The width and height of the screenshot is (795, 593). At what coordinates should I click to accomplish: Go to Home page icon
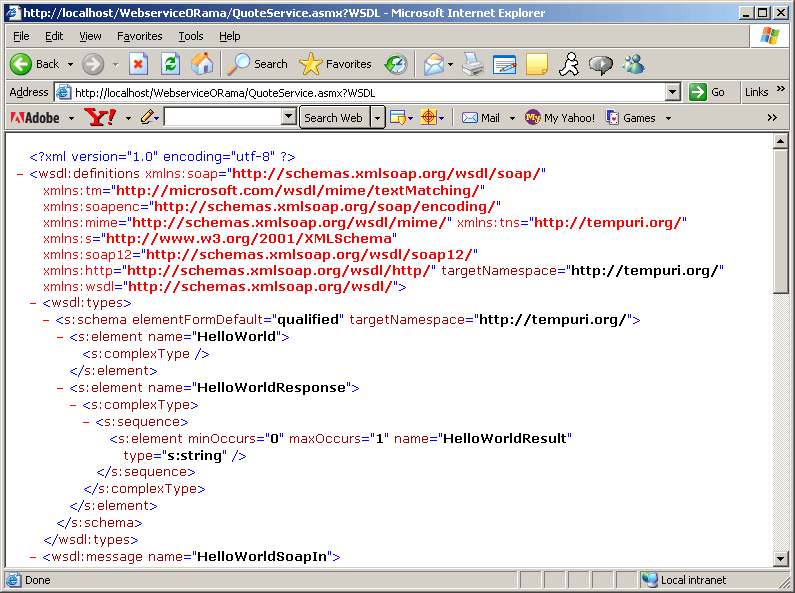(x=202, y=64)
